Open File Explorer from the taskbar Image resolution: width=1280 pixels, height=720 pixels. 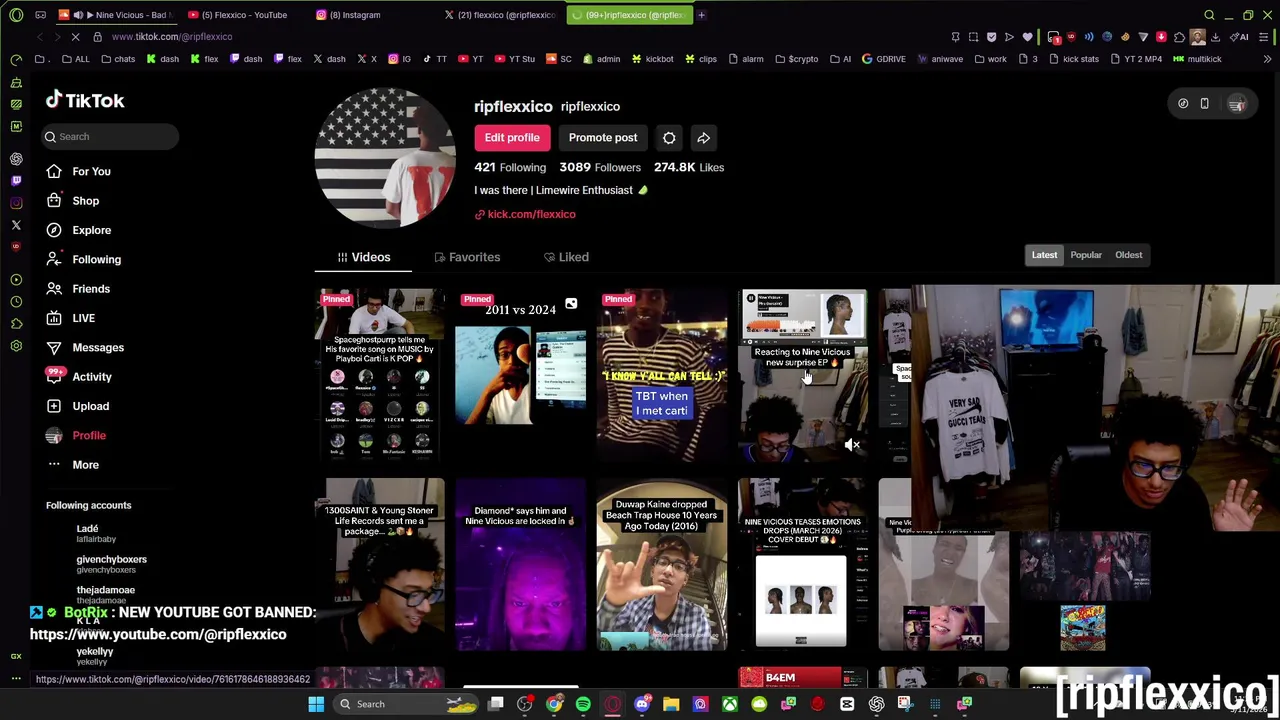click(671, 704)
